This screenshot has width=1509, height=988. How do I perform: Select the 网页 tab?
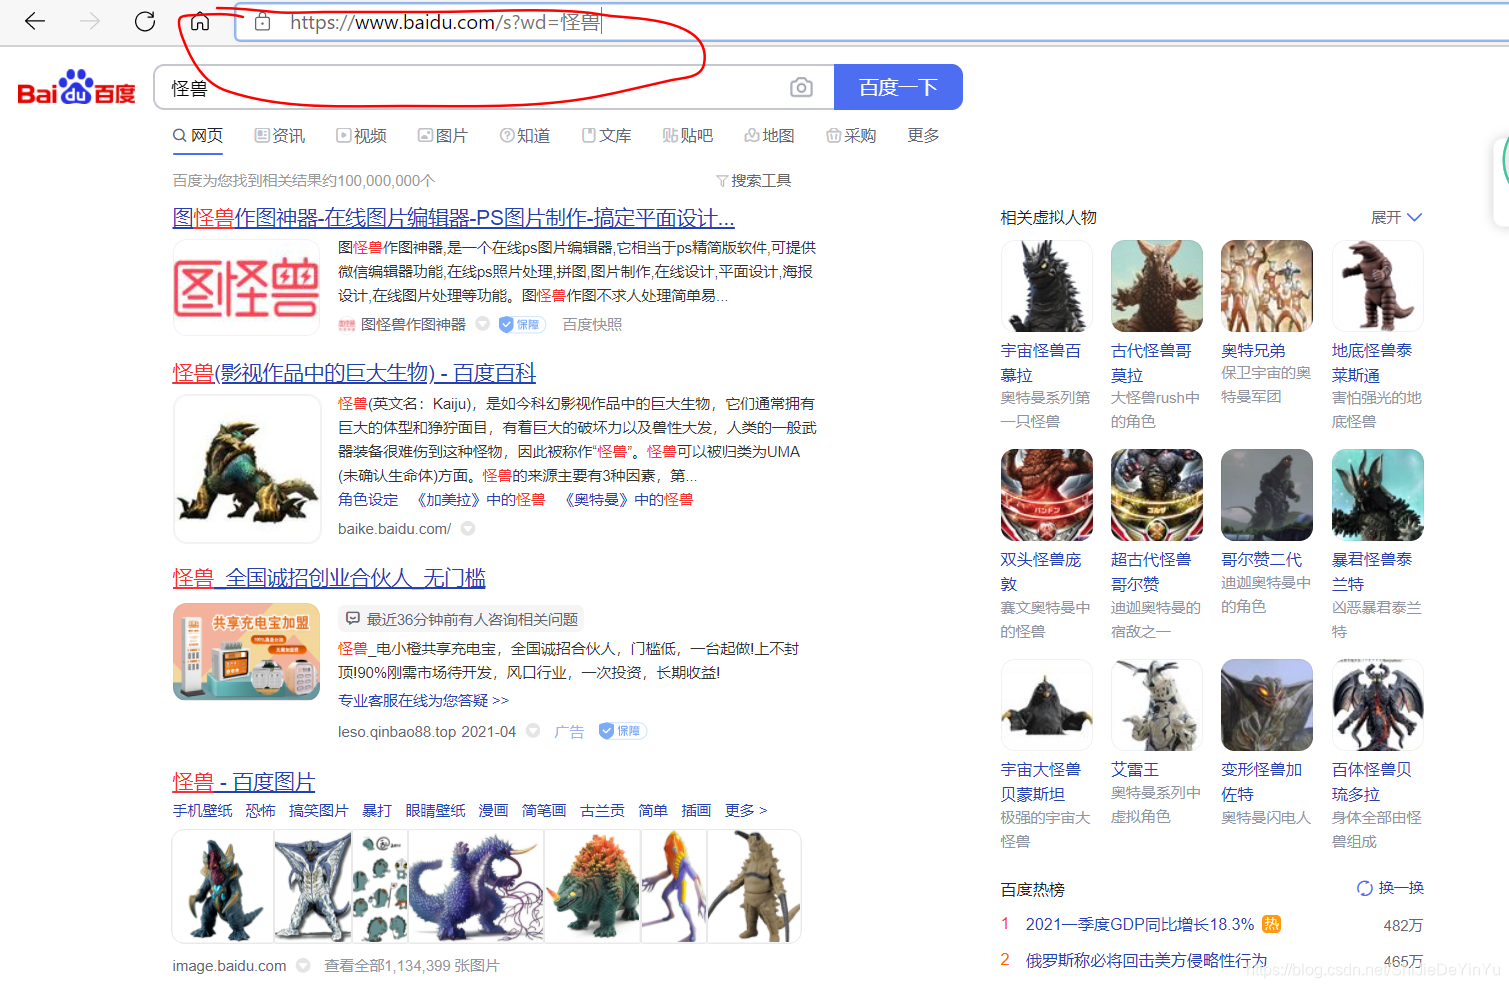pyautogui.click(x=198, y=135)
